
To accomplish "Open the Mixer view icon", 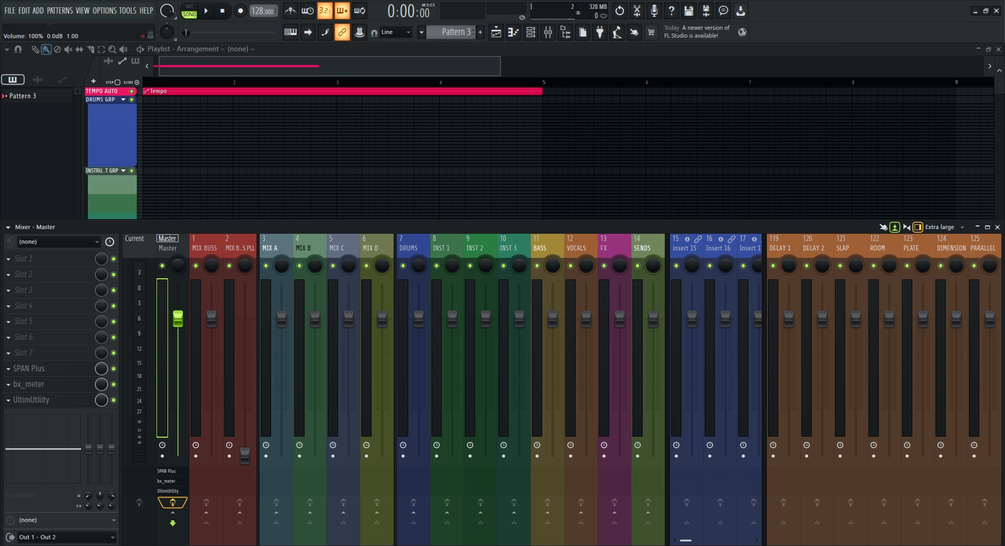I will pyautogui.click(x=548, y=32).
